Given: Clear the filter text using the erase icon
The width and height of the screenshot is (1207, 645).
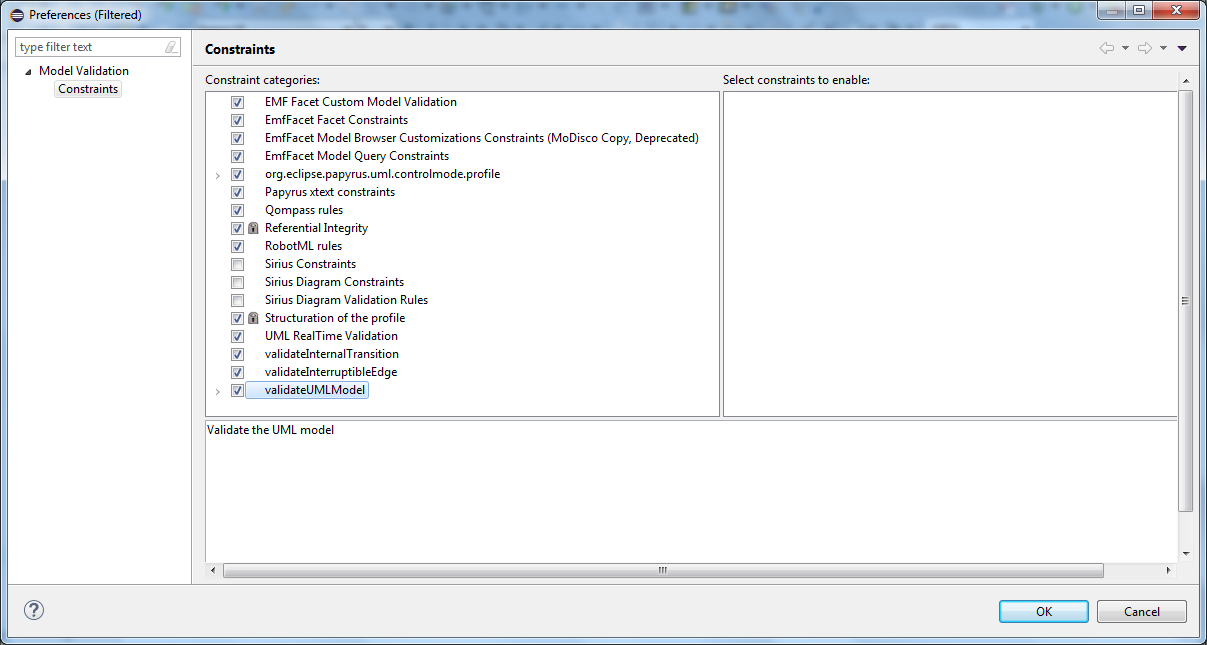Looking at the screenshot, I should point(171,46).
